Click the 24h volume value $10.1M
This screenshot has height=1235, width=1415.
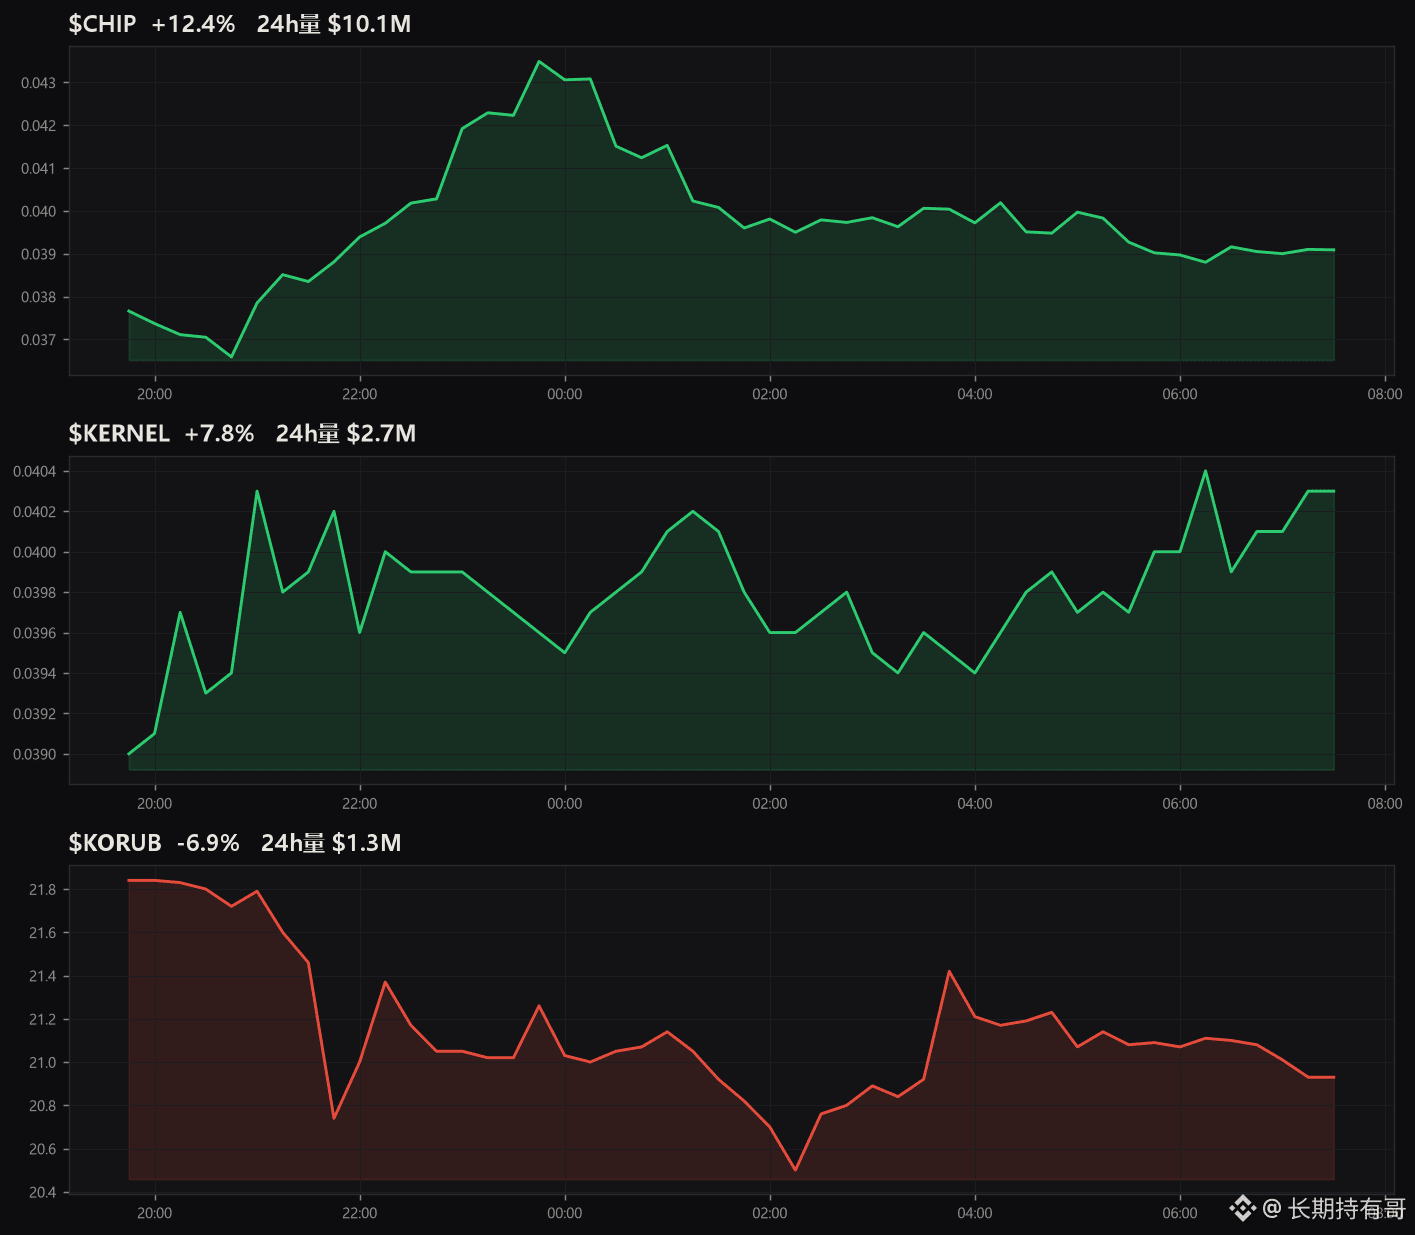click(369, 24)
